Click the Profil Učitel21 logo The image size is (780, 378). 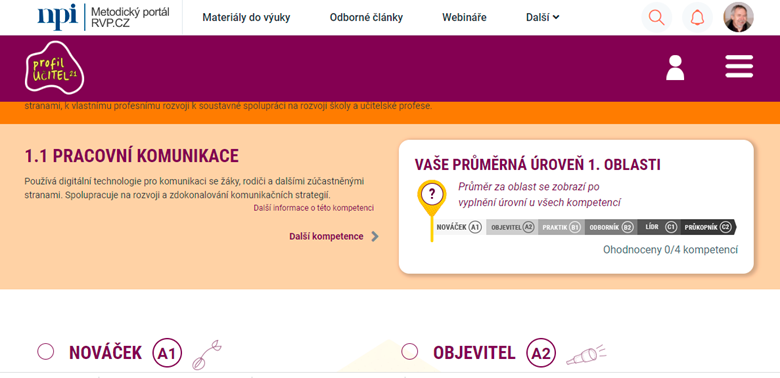[x=54, y=68]
